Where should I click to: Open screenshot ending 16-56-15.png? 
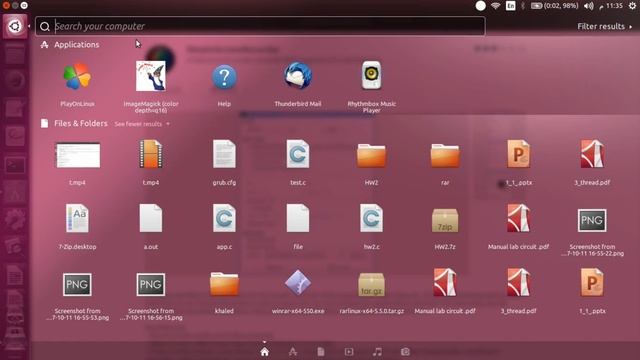coord(151,284)
